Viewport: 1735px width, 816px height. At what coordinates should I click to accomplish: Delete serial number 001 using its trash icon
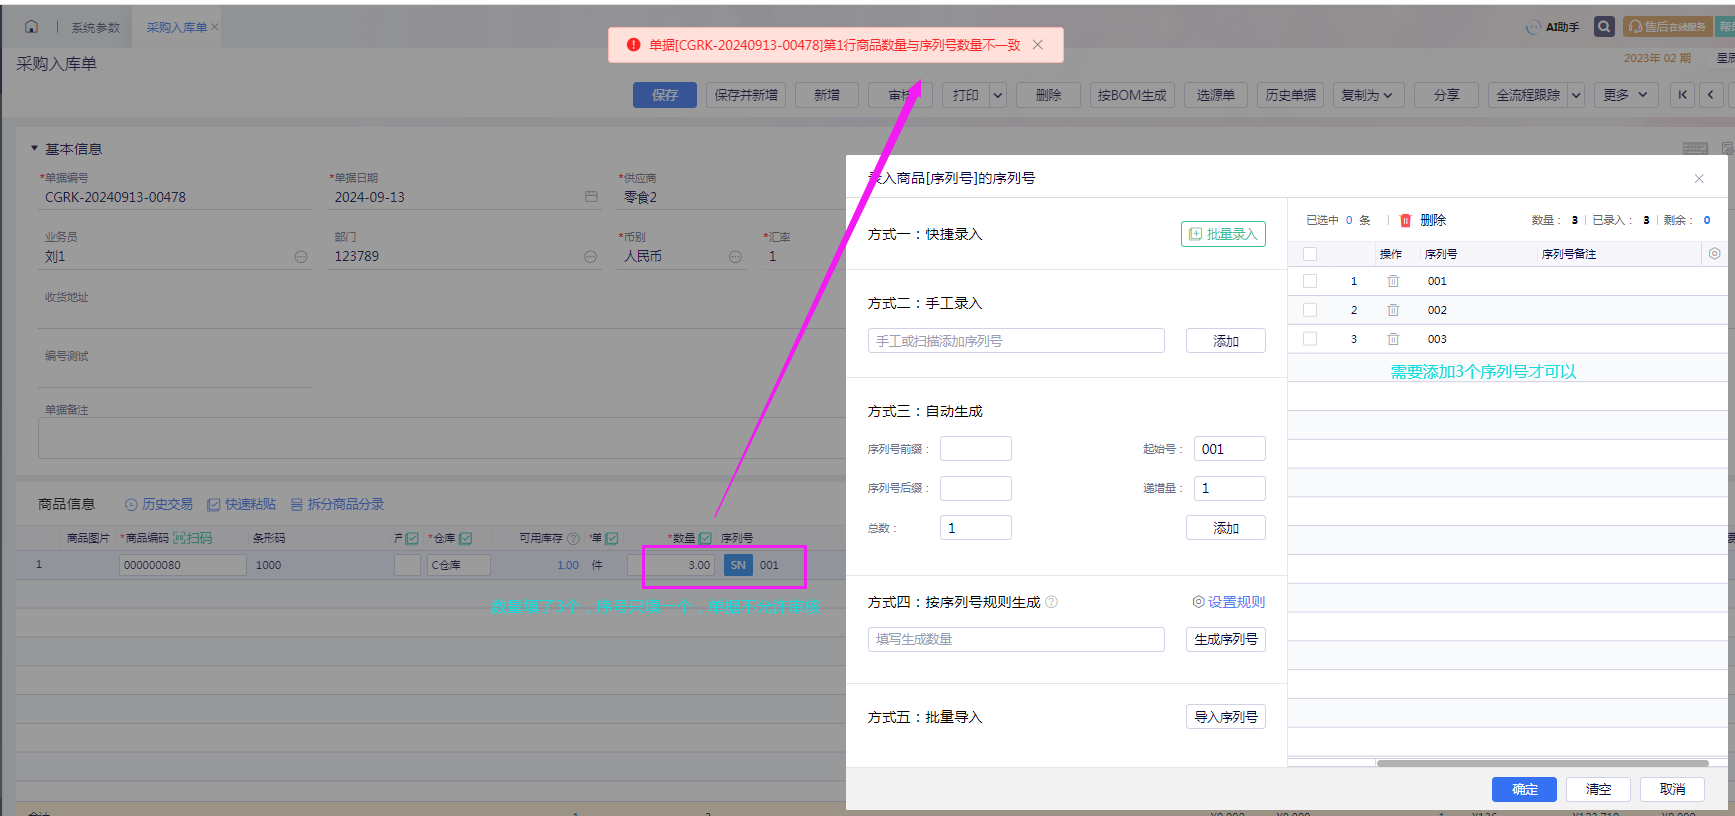1393,281
